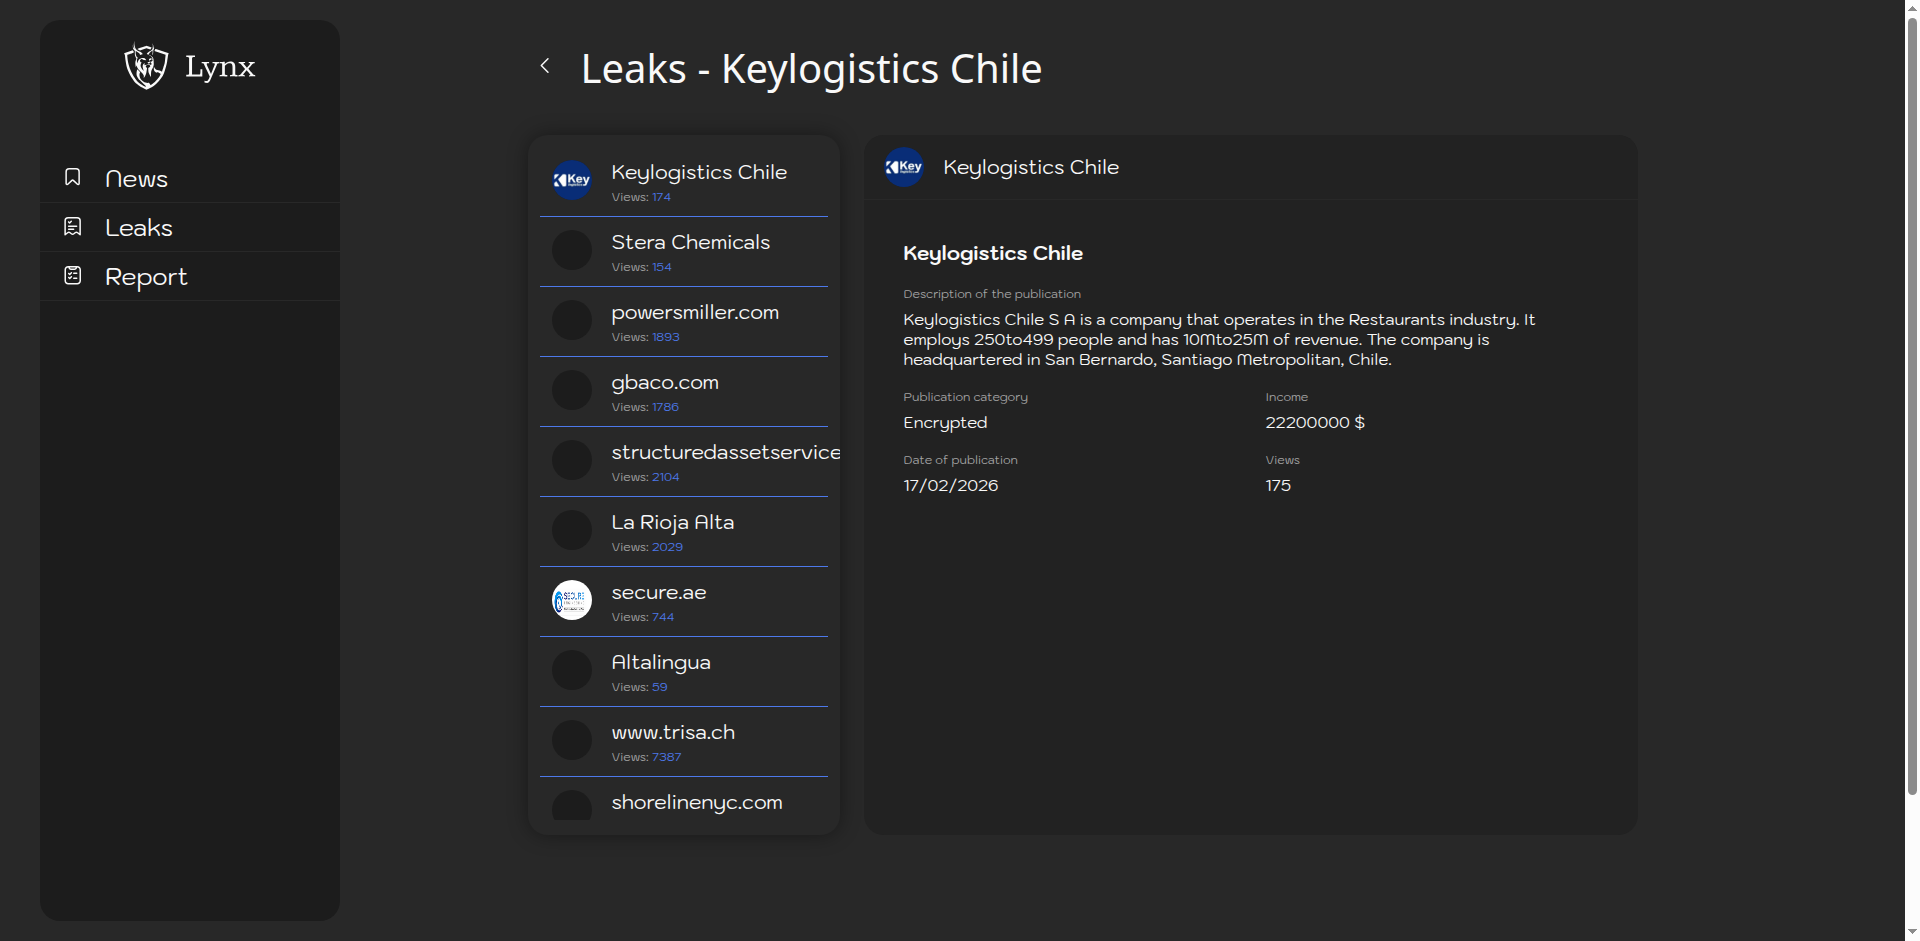
Task: Click the Lynx wolf logo in the sidebar
Action: click(144, 66)
